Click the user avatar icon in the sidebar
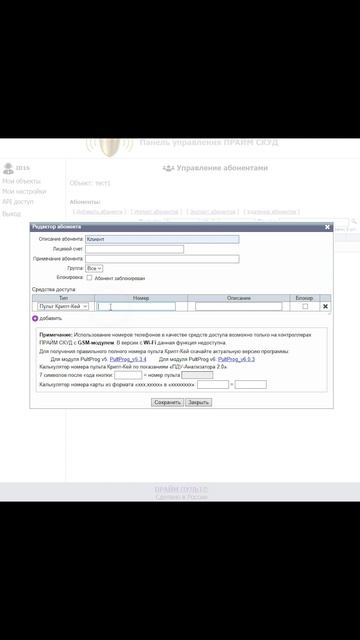 pos(8,168)
